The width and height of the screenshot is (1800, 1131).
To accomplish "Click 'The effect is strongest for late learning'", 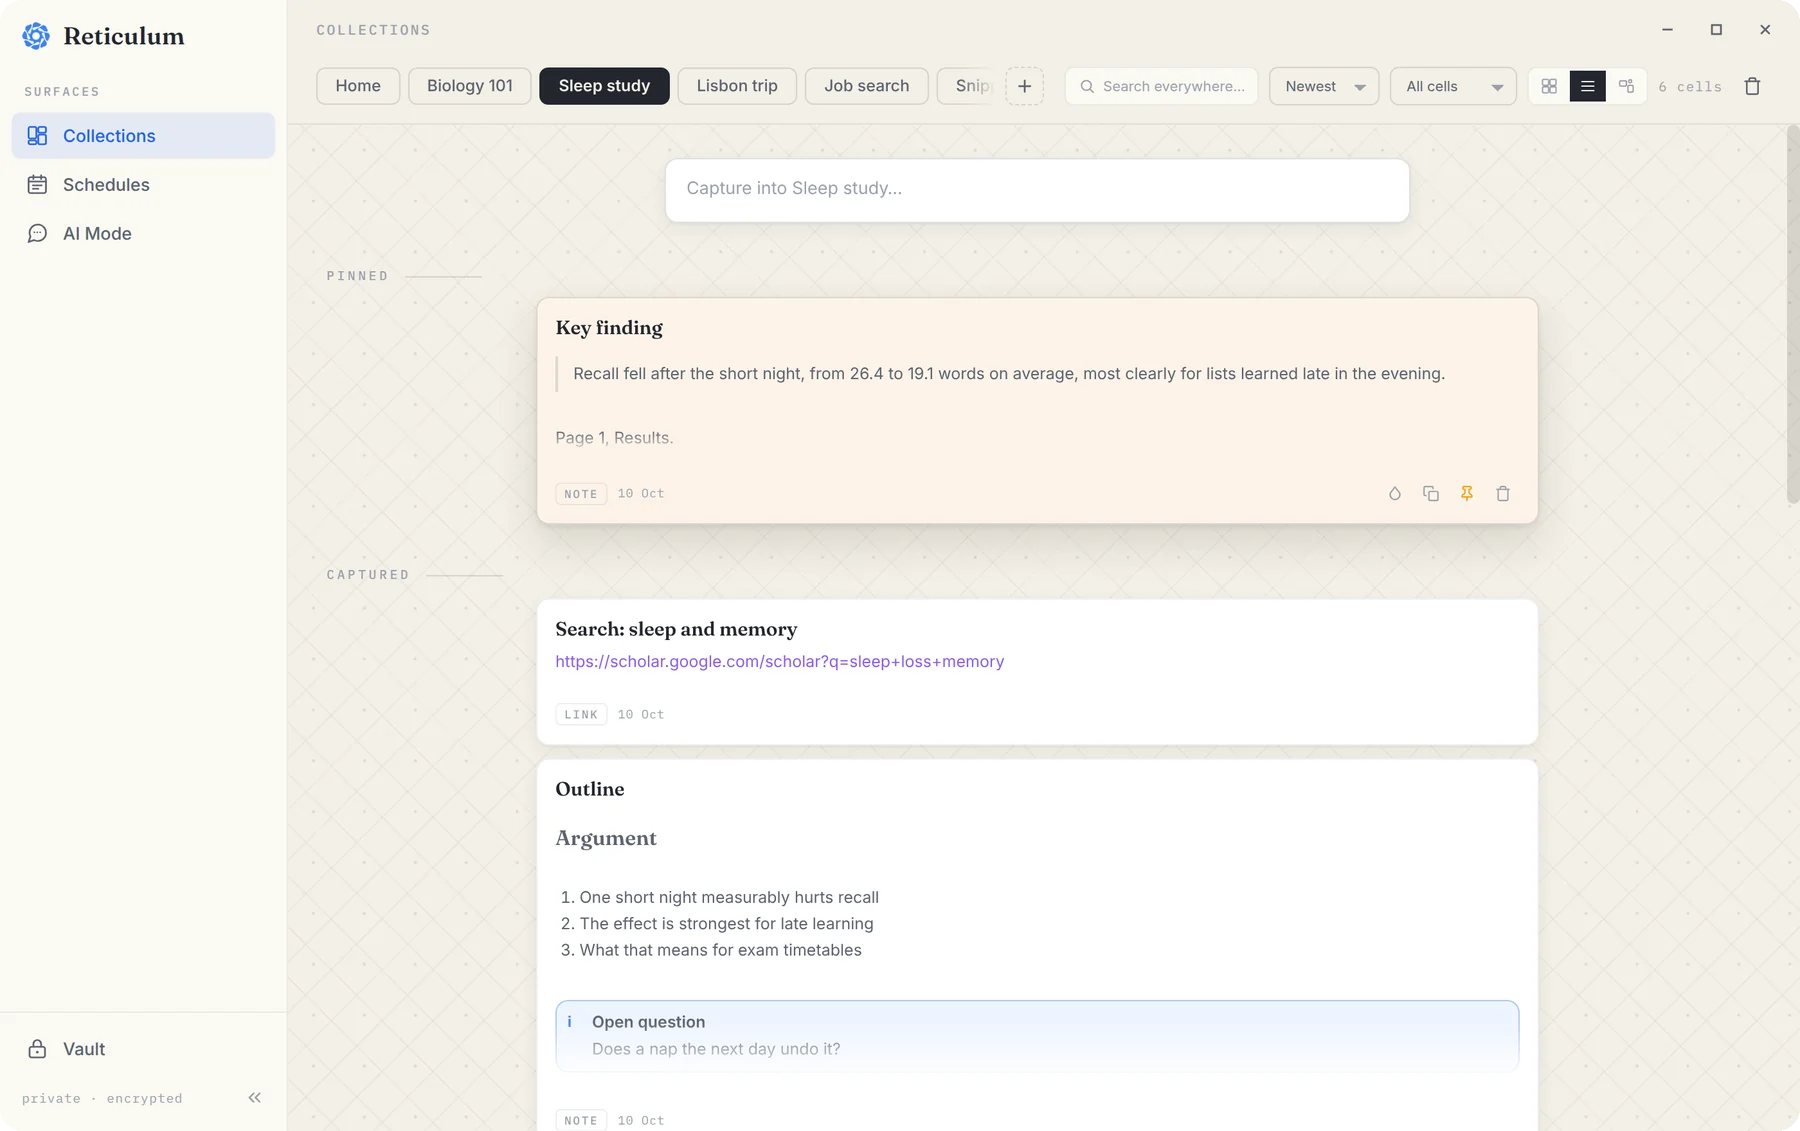I will tap(726, 924).
